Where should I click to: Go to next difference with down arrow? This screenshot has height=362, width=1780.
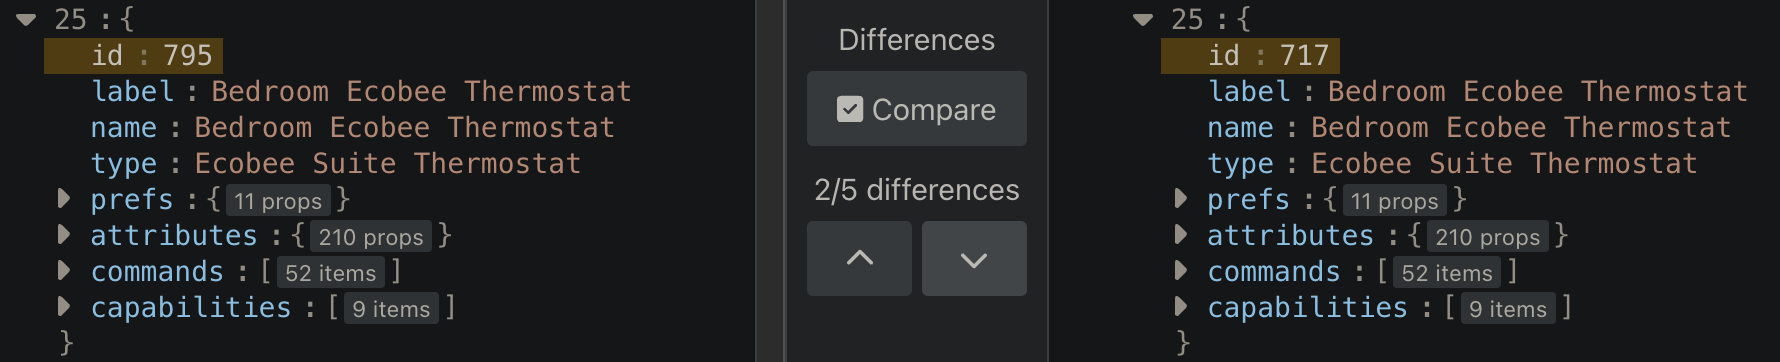point(974,258)
